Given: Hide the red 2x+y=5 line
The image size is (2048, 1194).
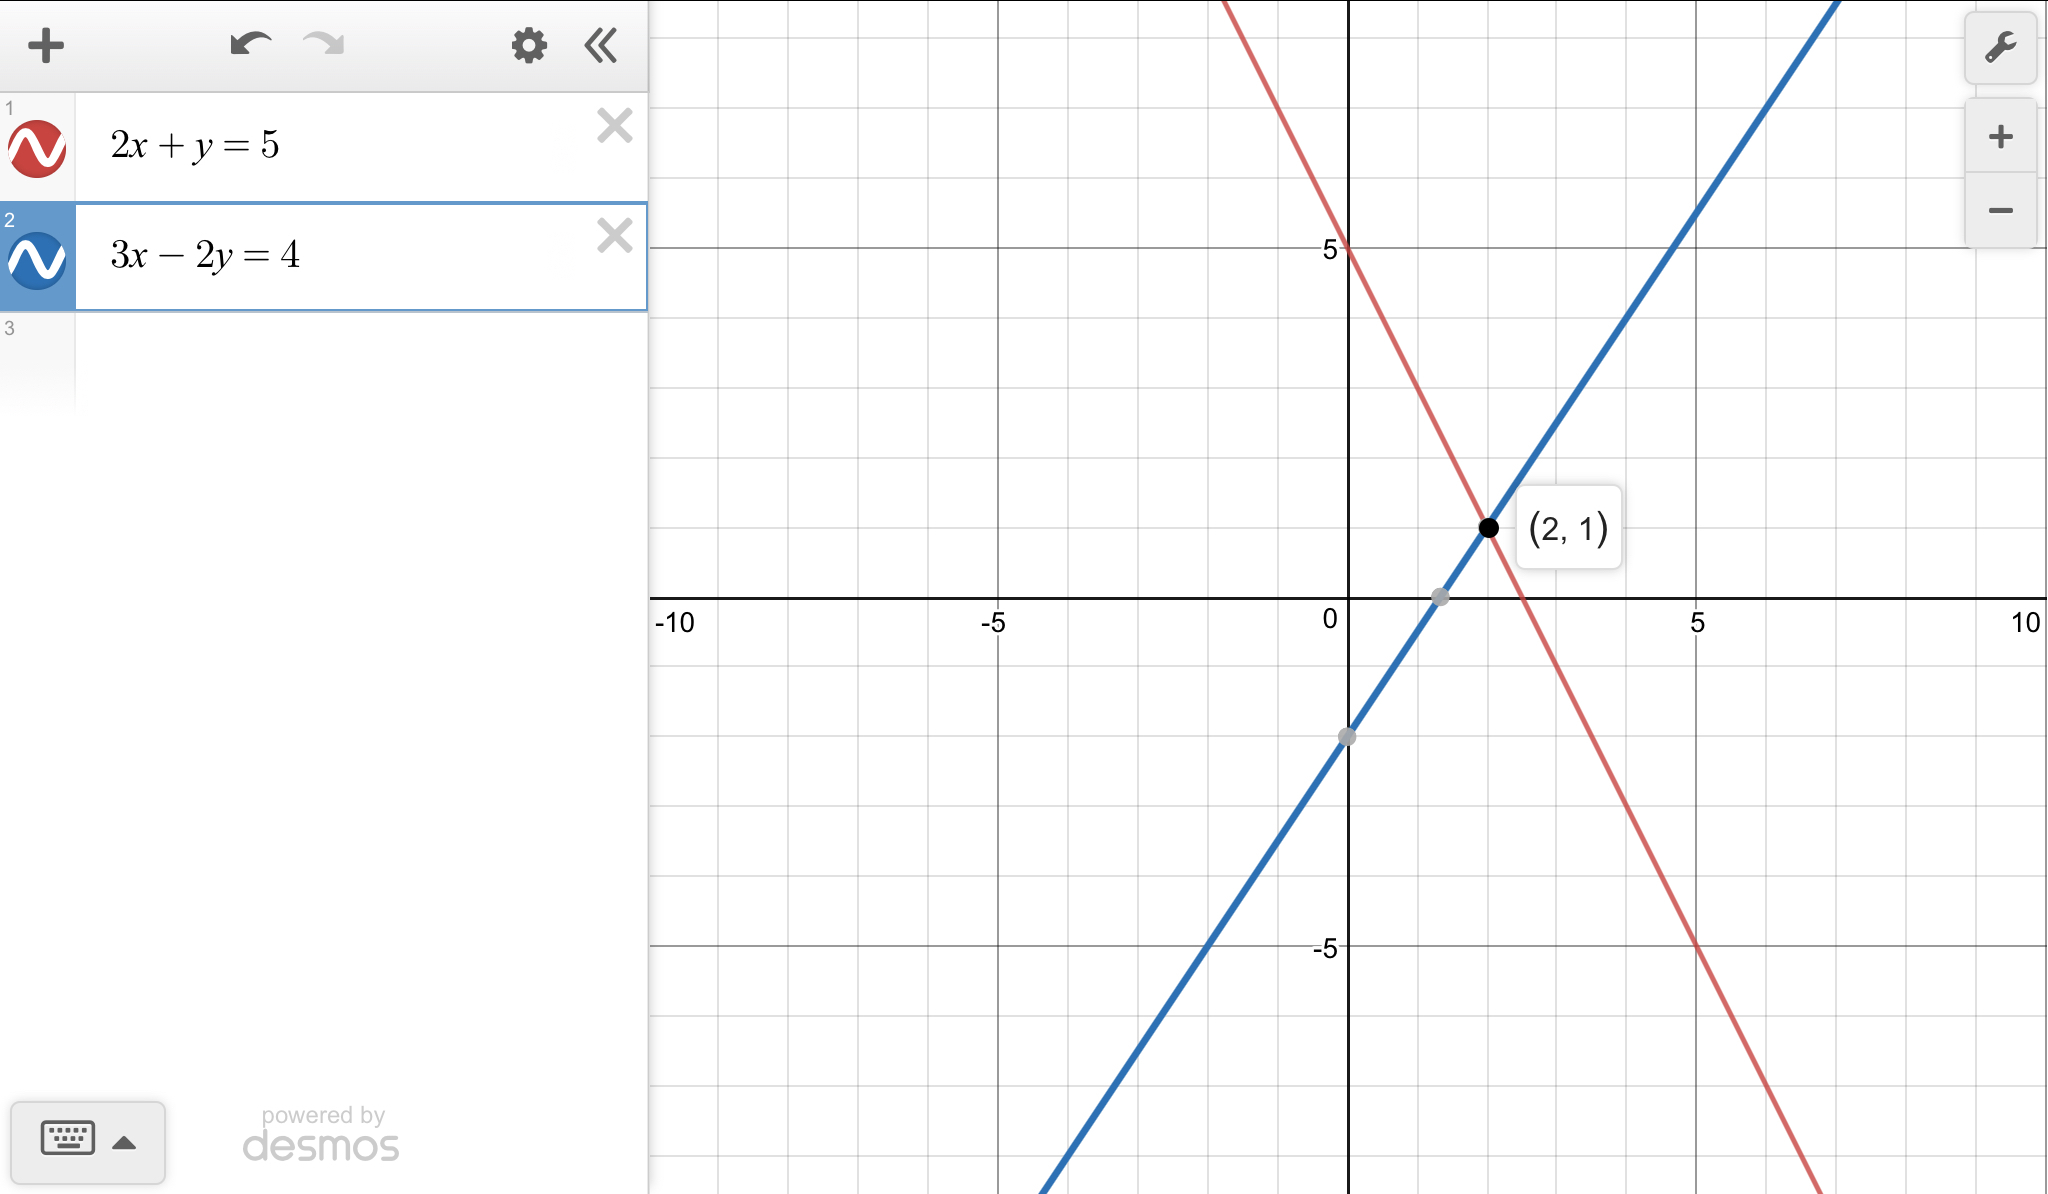Looking at the screenshot, I should pyautogui.click(x=37, y=149).
